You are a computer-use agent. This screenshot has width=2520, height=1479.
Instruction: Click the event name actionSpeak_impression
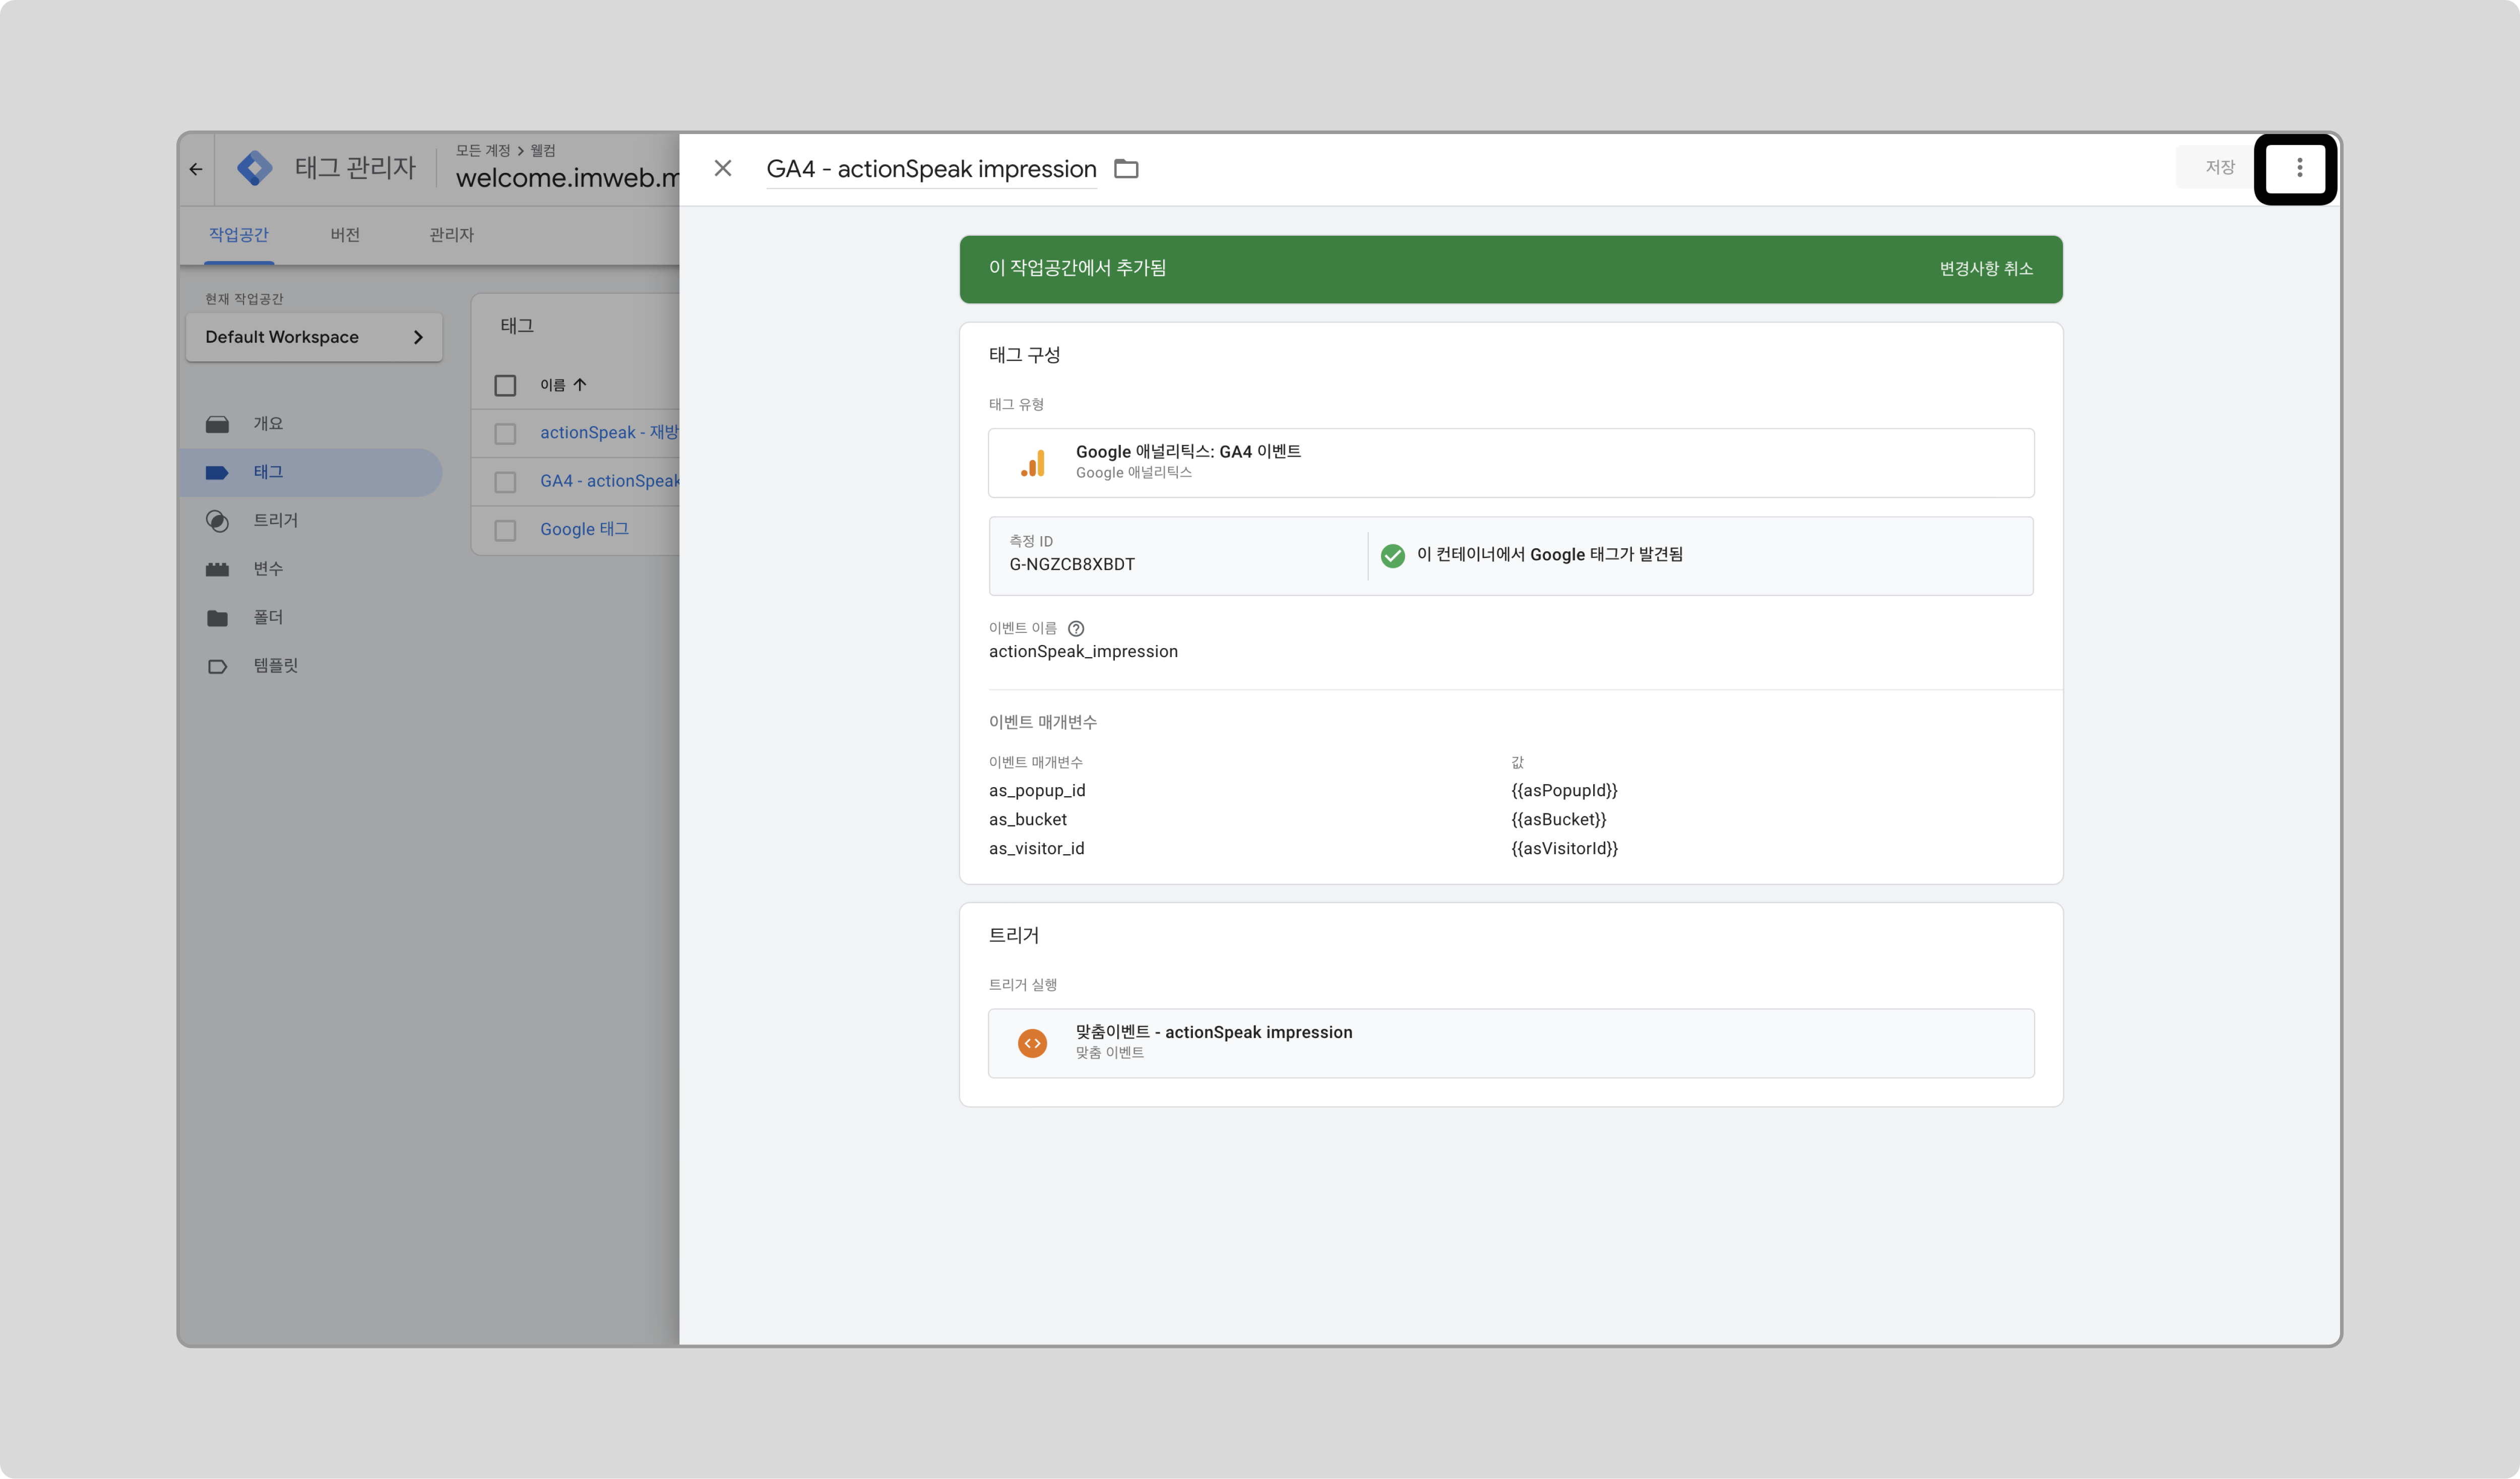(x=1083, y=652)
